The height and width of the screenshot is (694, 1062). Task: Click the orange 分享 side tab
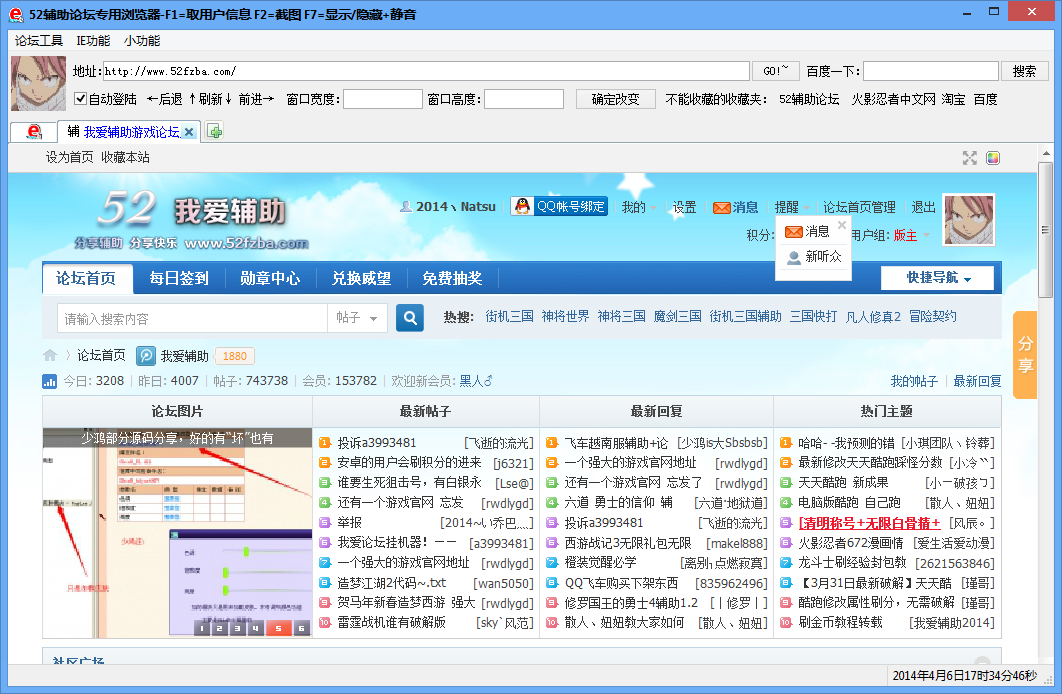pyautogui.click(x=1025, y=354)
